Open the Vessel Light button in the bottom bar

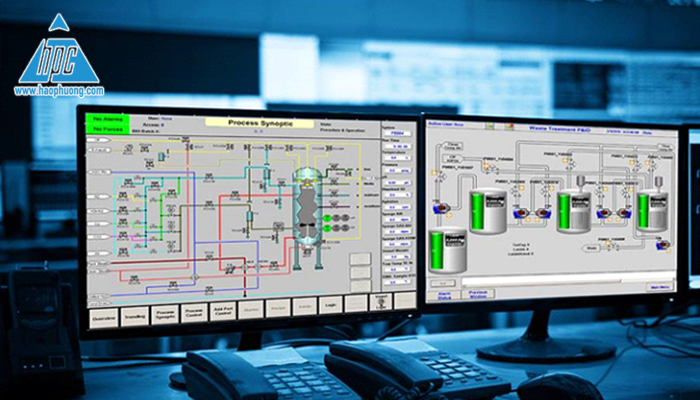[381, 302]
